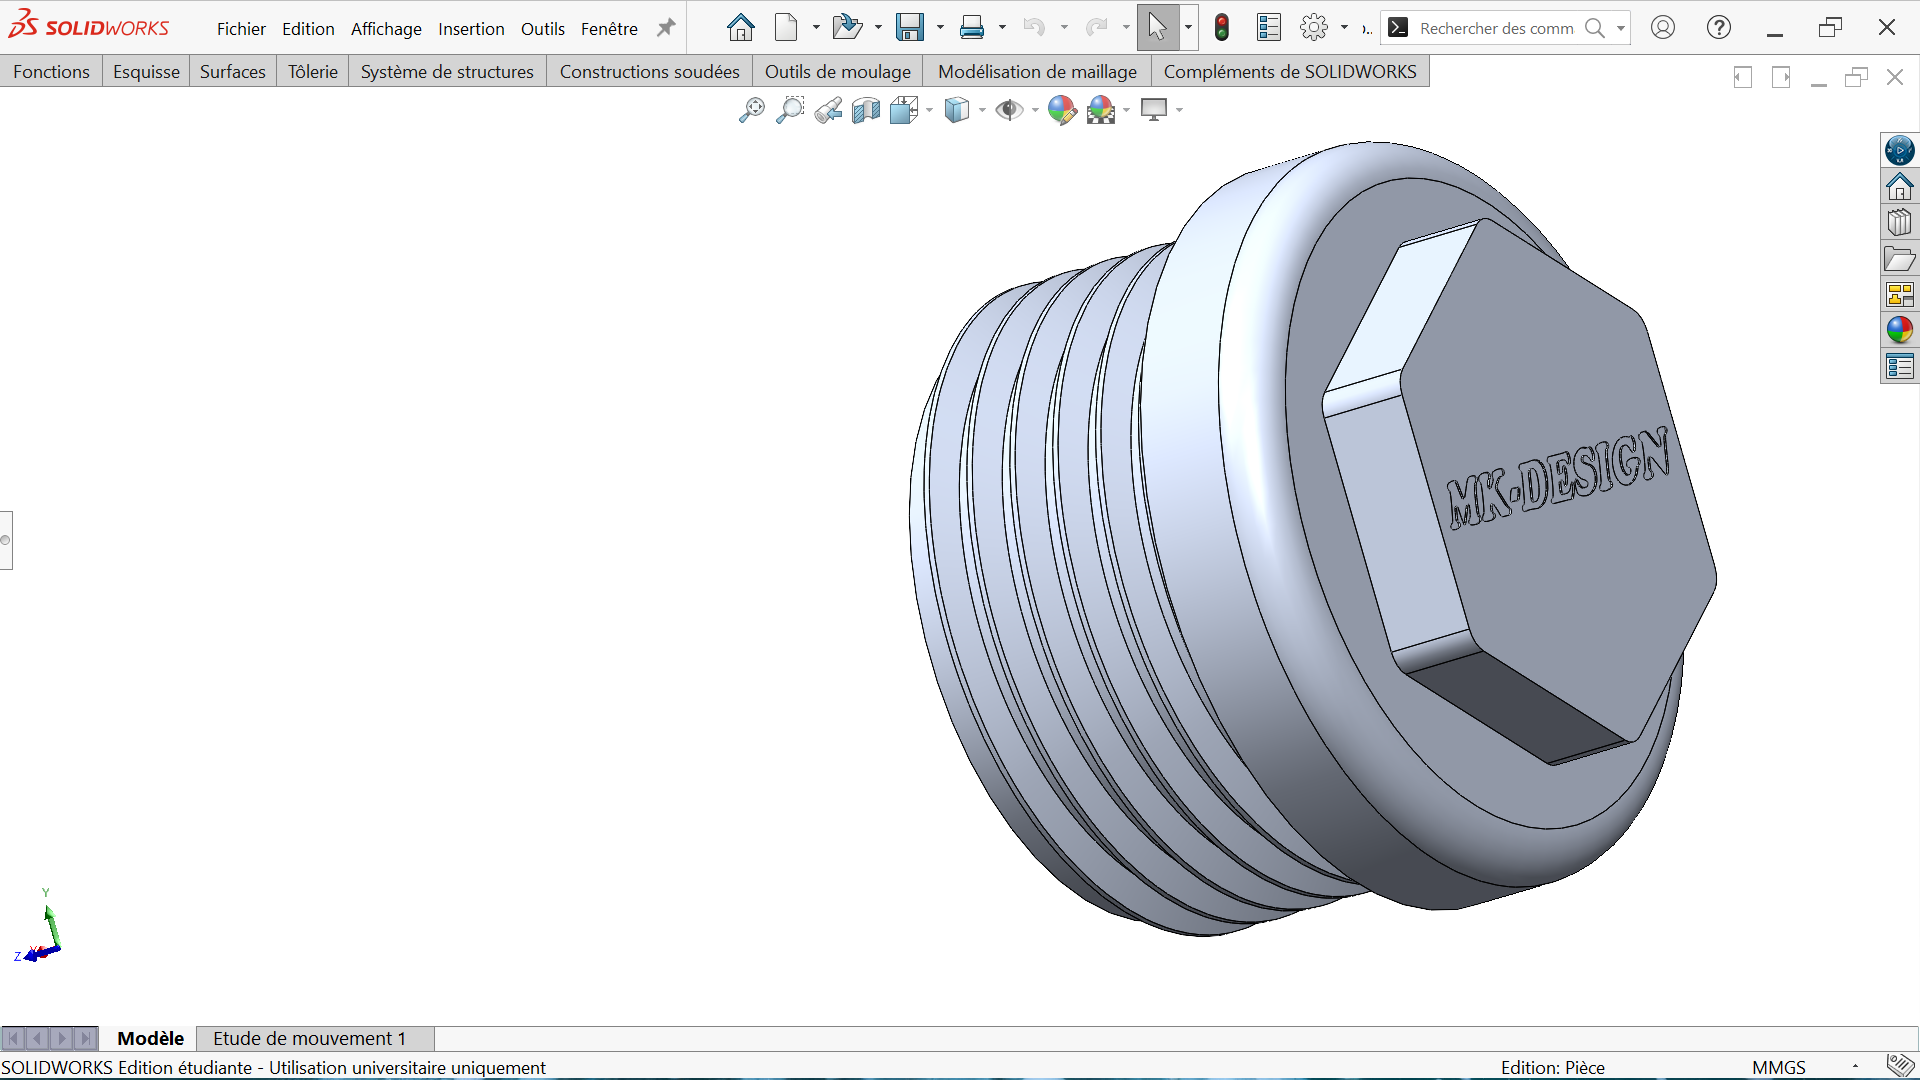
Task: Open Design Library task pane icon
Action: 1900,223
